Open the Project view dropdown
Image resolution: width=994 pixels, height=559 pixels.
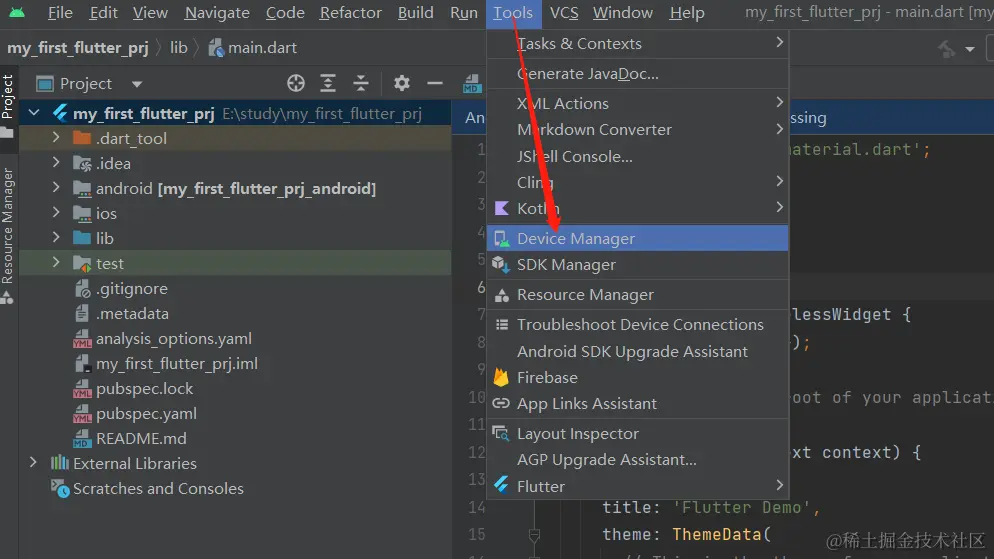tap(137, 84)
